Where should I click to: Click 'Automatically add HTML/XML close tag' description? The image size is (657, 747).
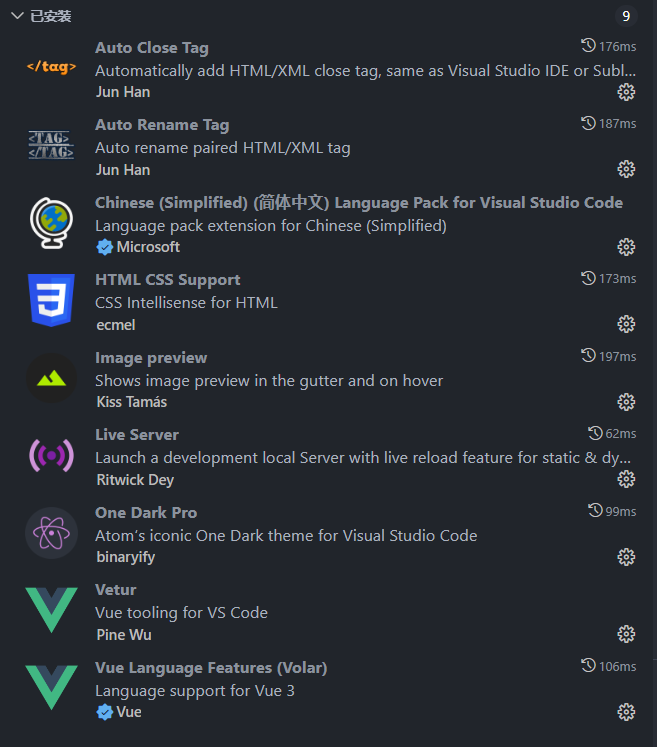[x=365, y=71]
